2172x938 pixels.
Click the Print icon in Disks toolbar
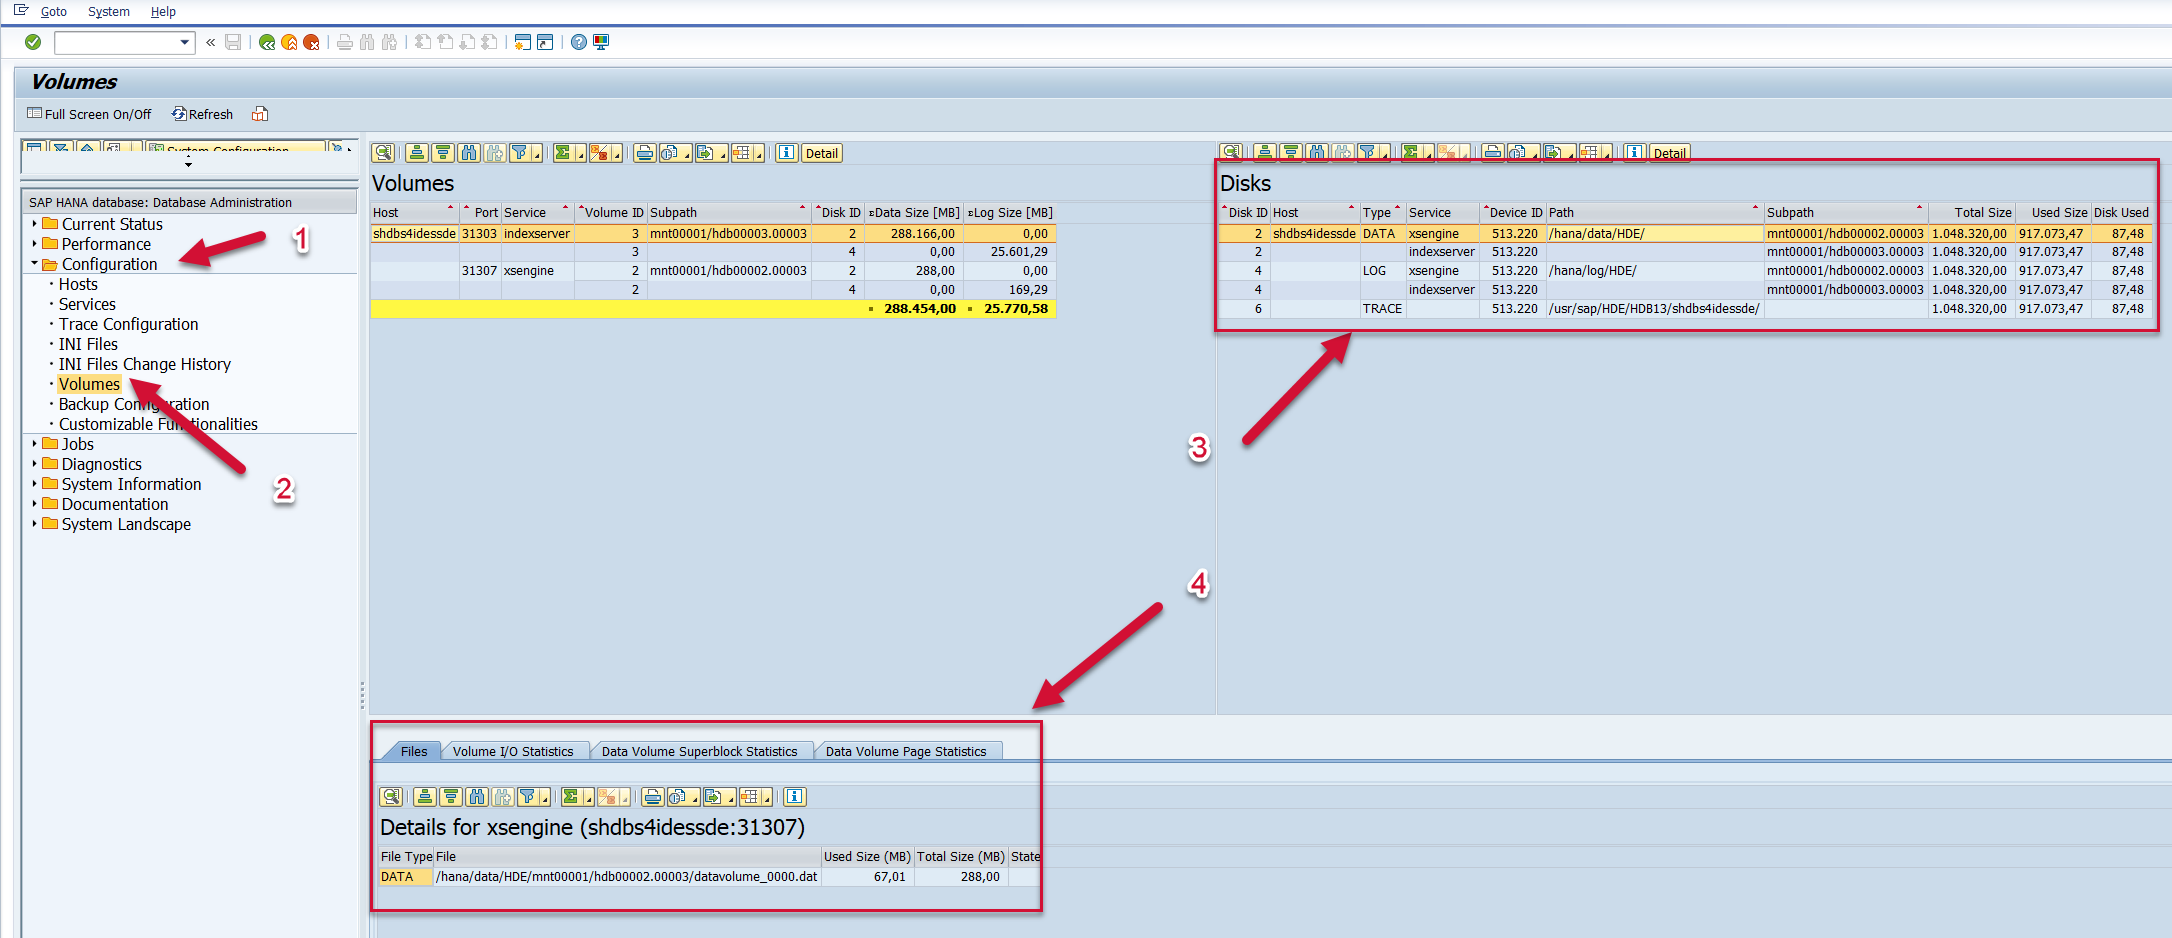click(1493, 153)
